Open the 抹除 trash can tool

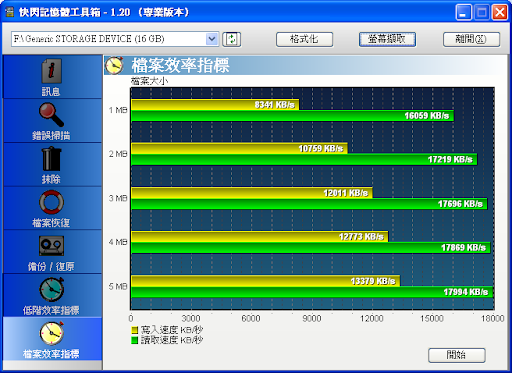click(51, 159)
